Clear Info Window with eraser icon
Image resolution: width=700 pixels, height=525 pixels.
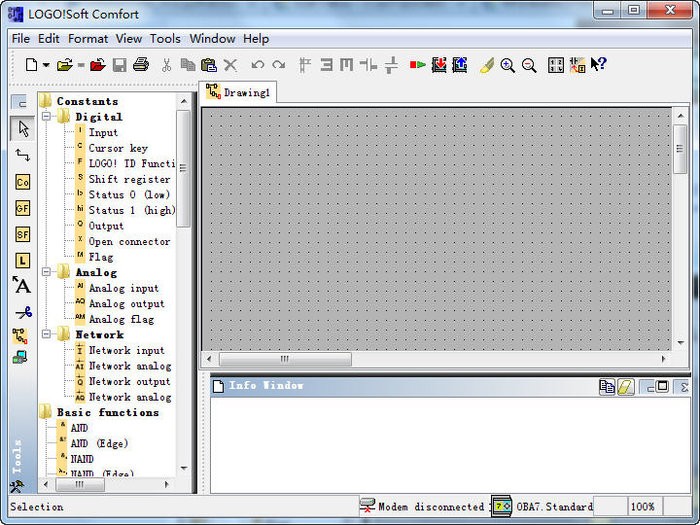(x=626, y=387)
